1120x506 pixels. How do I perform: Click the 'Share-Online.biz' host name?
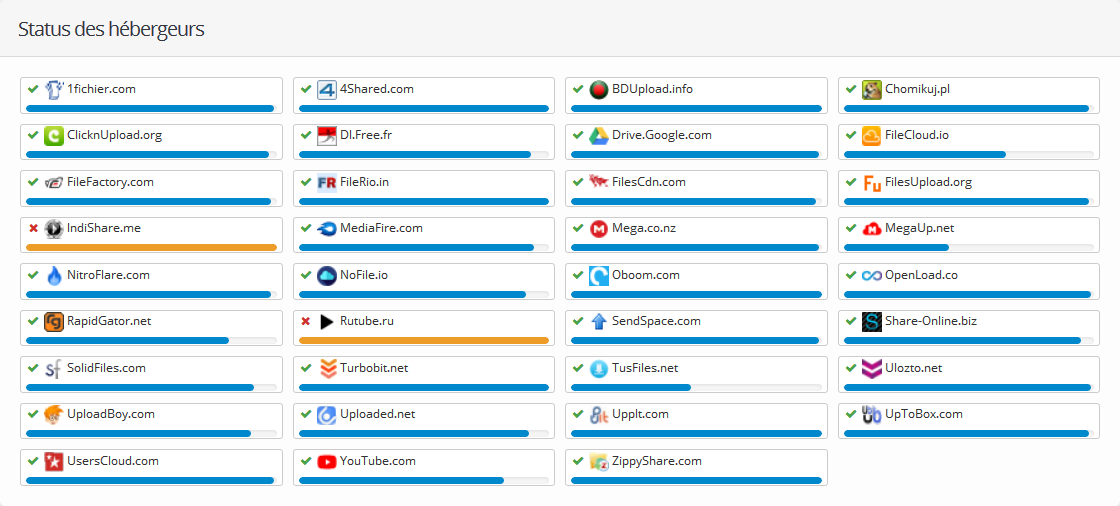pos(931,321)
